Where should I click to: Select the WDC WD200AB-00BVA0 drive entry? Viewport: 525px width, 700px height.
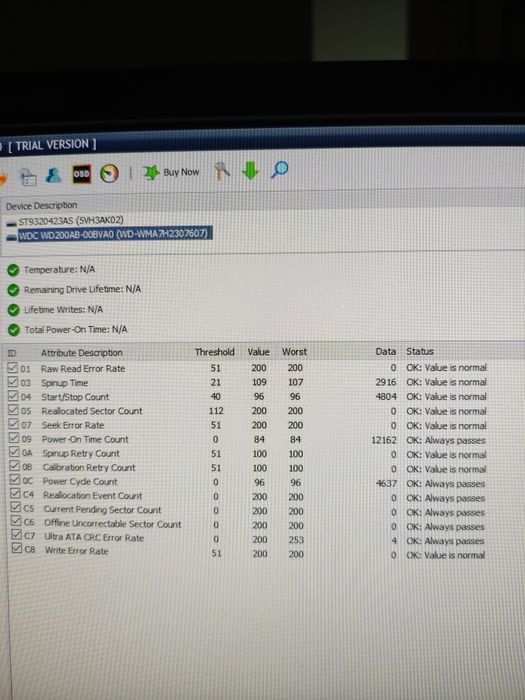coord(115,234)
